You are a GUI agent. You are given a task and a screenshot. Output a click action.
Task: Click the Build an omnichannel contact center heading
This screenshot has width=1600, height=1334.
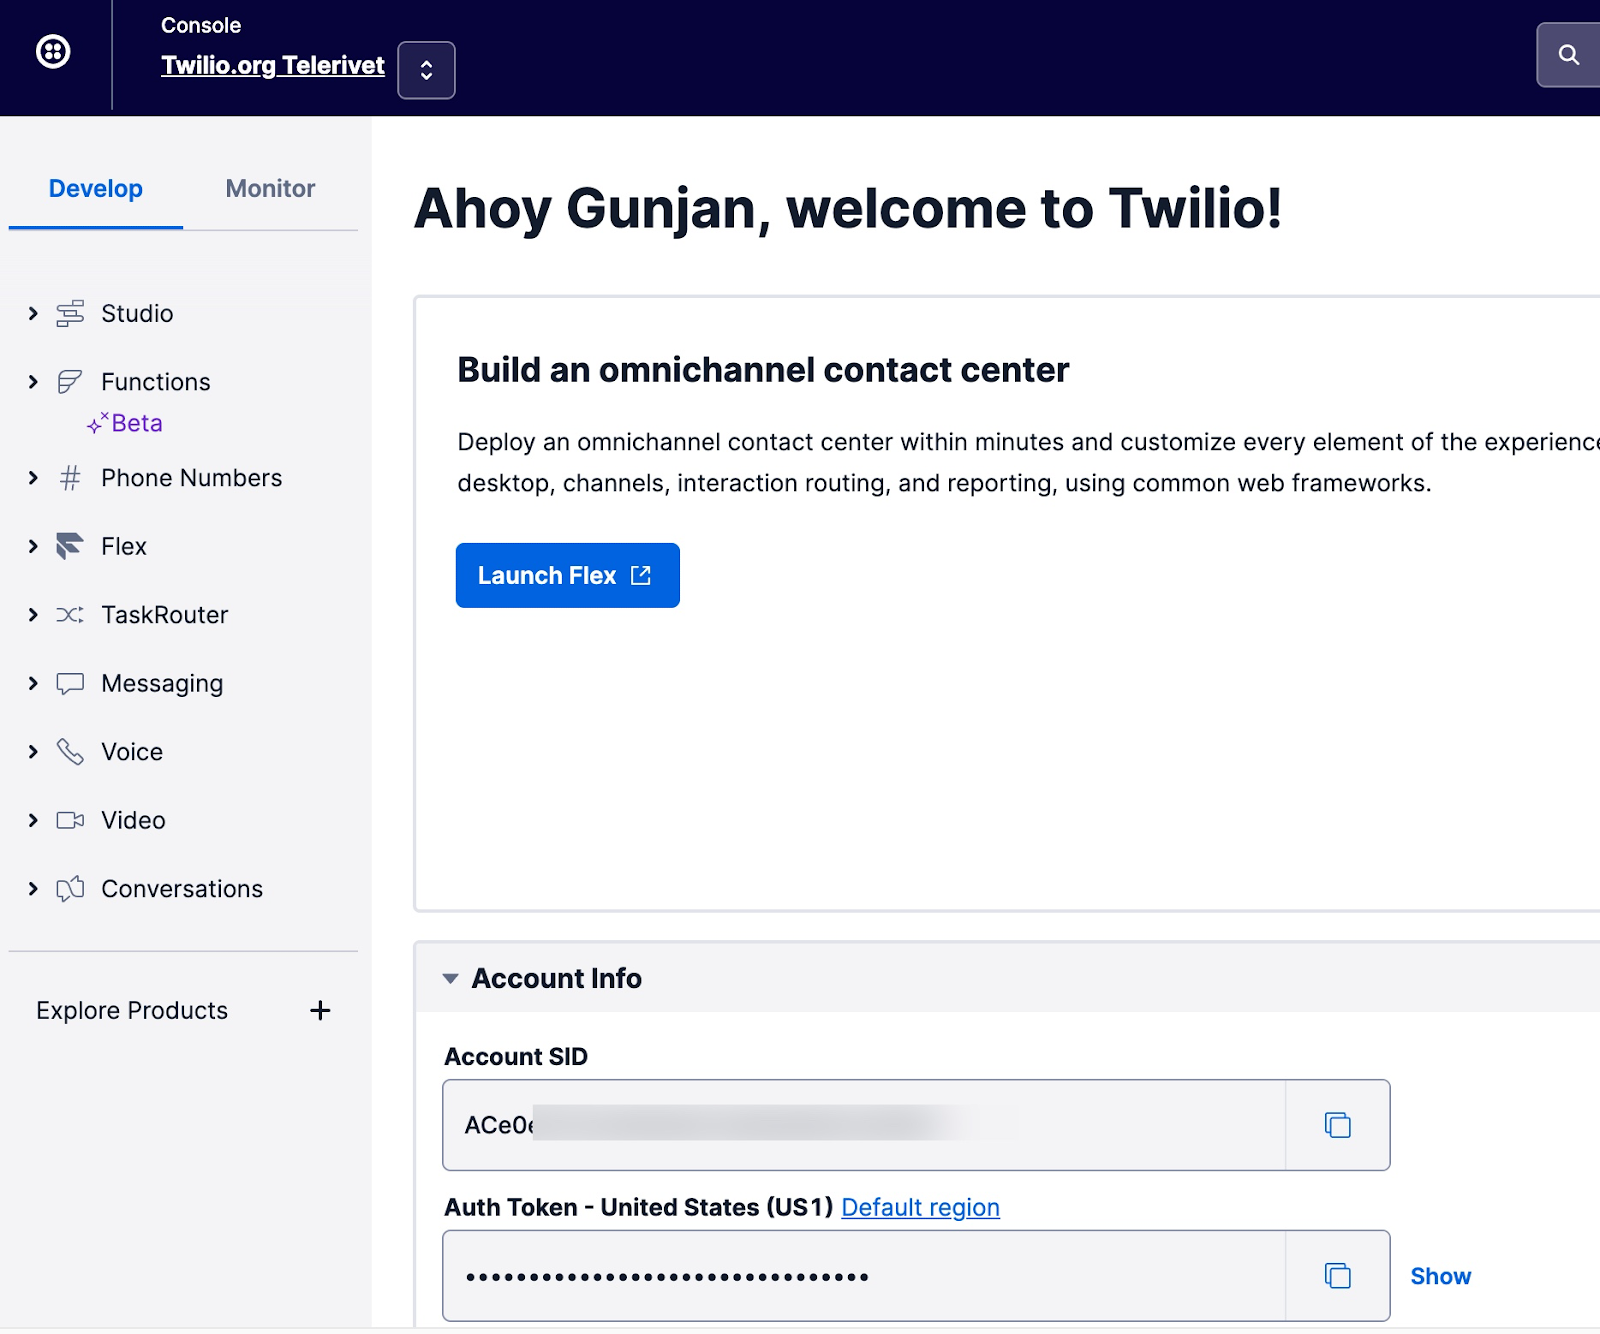(x=763, y=370)
